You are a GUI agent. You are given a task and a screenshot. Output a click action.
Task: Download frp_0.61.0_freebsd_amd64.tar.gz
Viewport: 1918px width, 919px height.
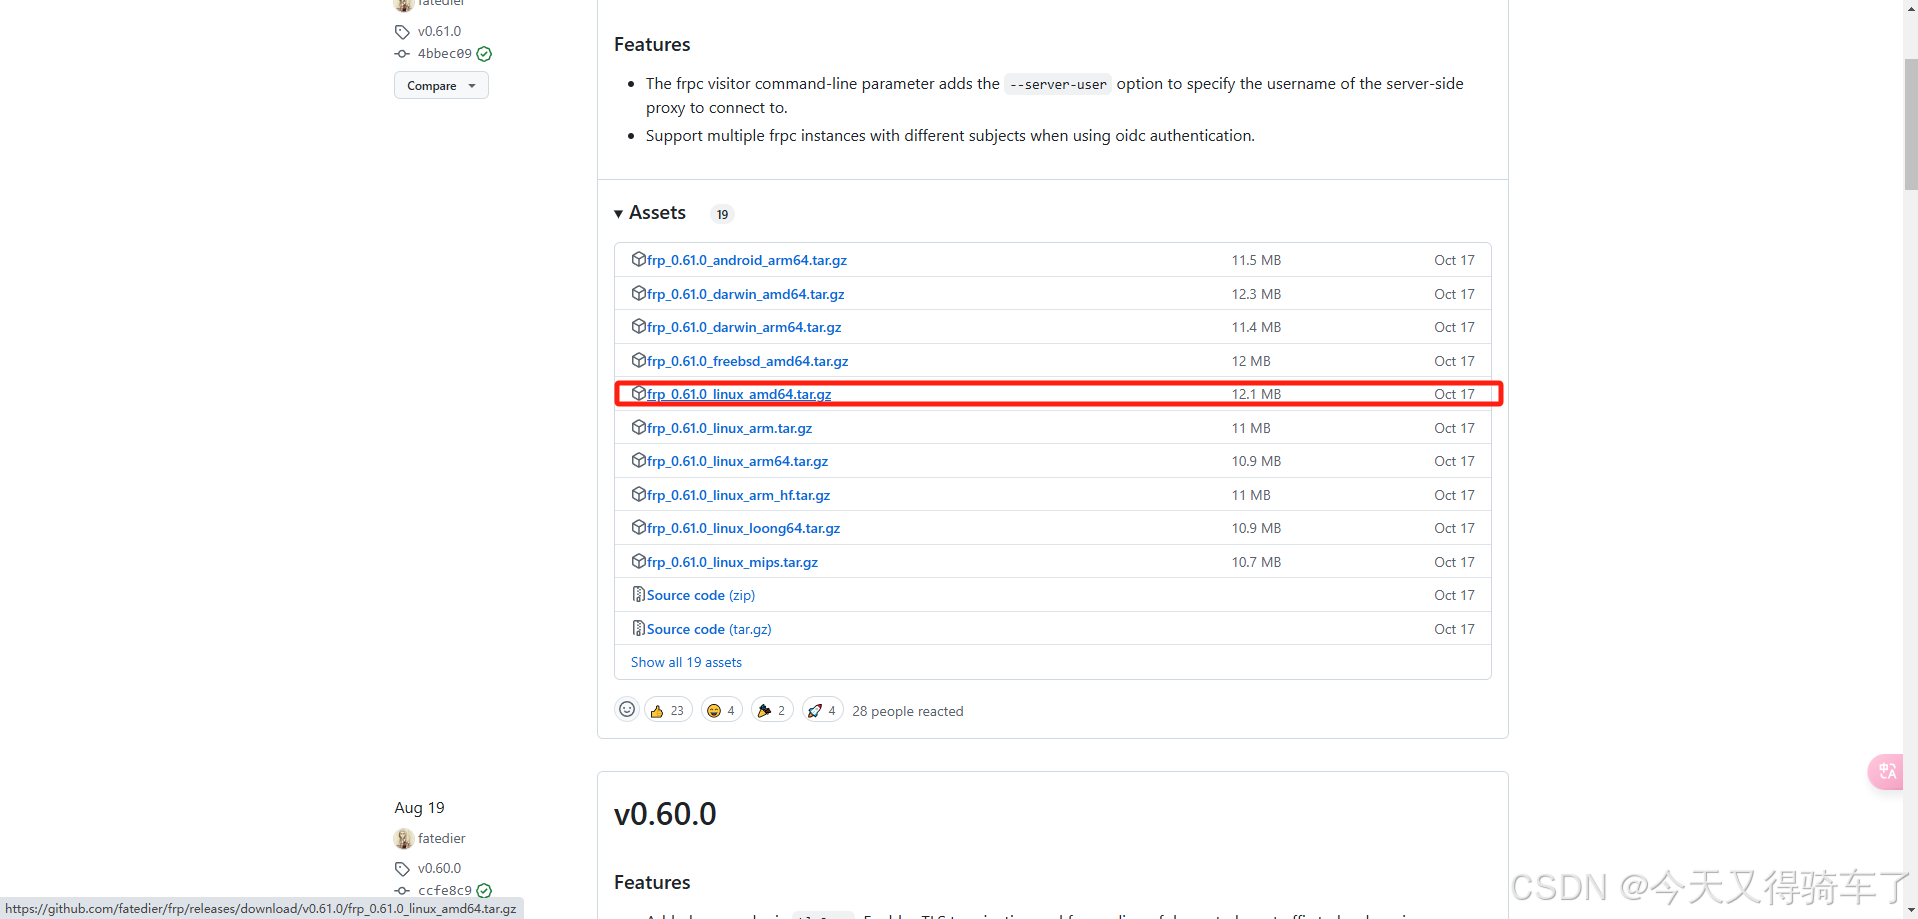pyautogui.click(x=747, y=361)
